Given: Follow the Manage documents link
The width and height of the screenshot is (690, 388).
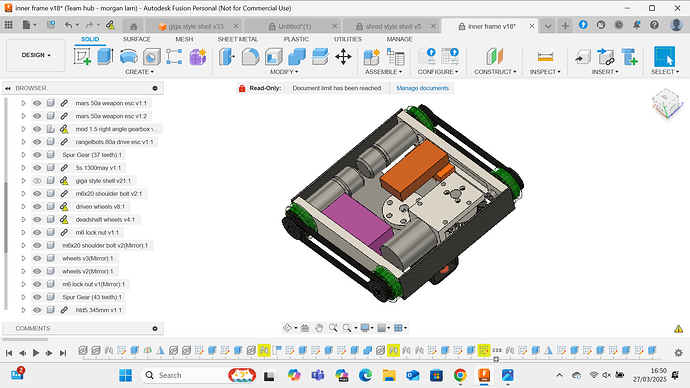Looking at the screenshot, I should point(422,88).
